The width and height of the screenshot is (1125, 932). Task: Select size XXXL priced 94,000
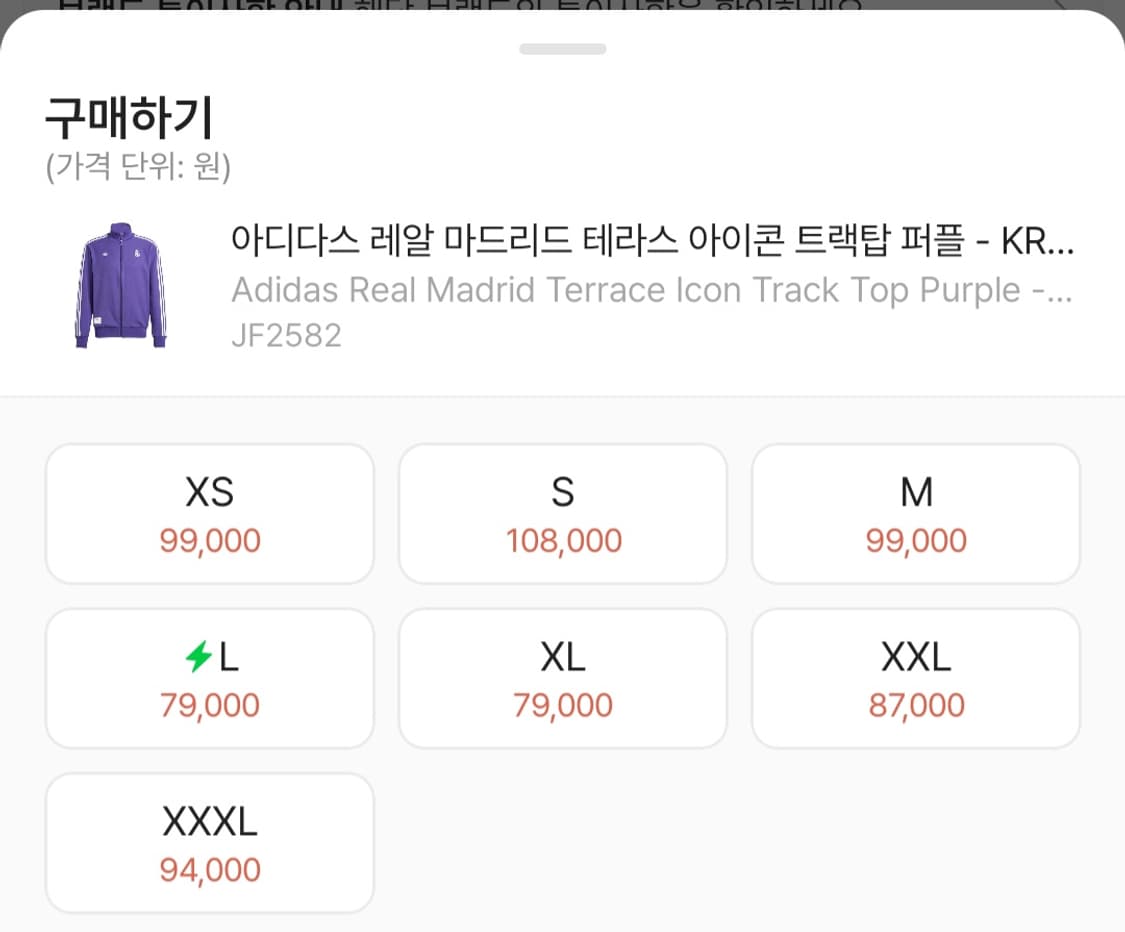[209, 842]
